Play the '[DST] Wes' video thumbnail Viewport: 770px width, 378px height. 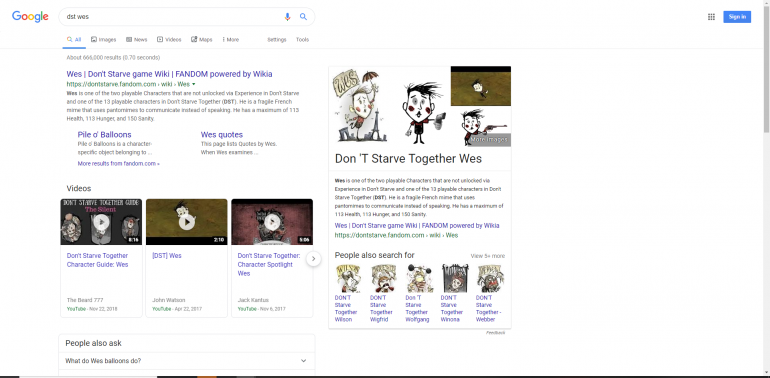[x=187, y=222]
